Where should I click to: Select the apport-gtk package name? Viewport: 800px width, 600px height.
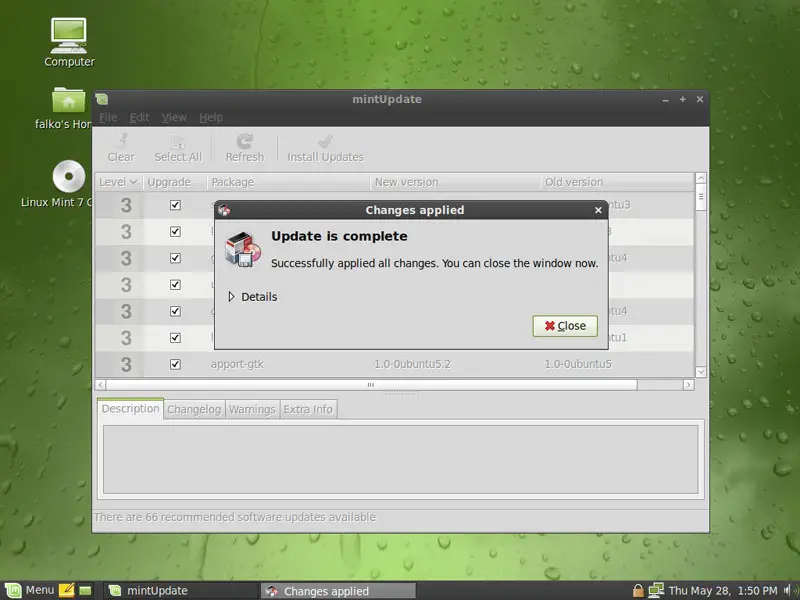point(237,364)
